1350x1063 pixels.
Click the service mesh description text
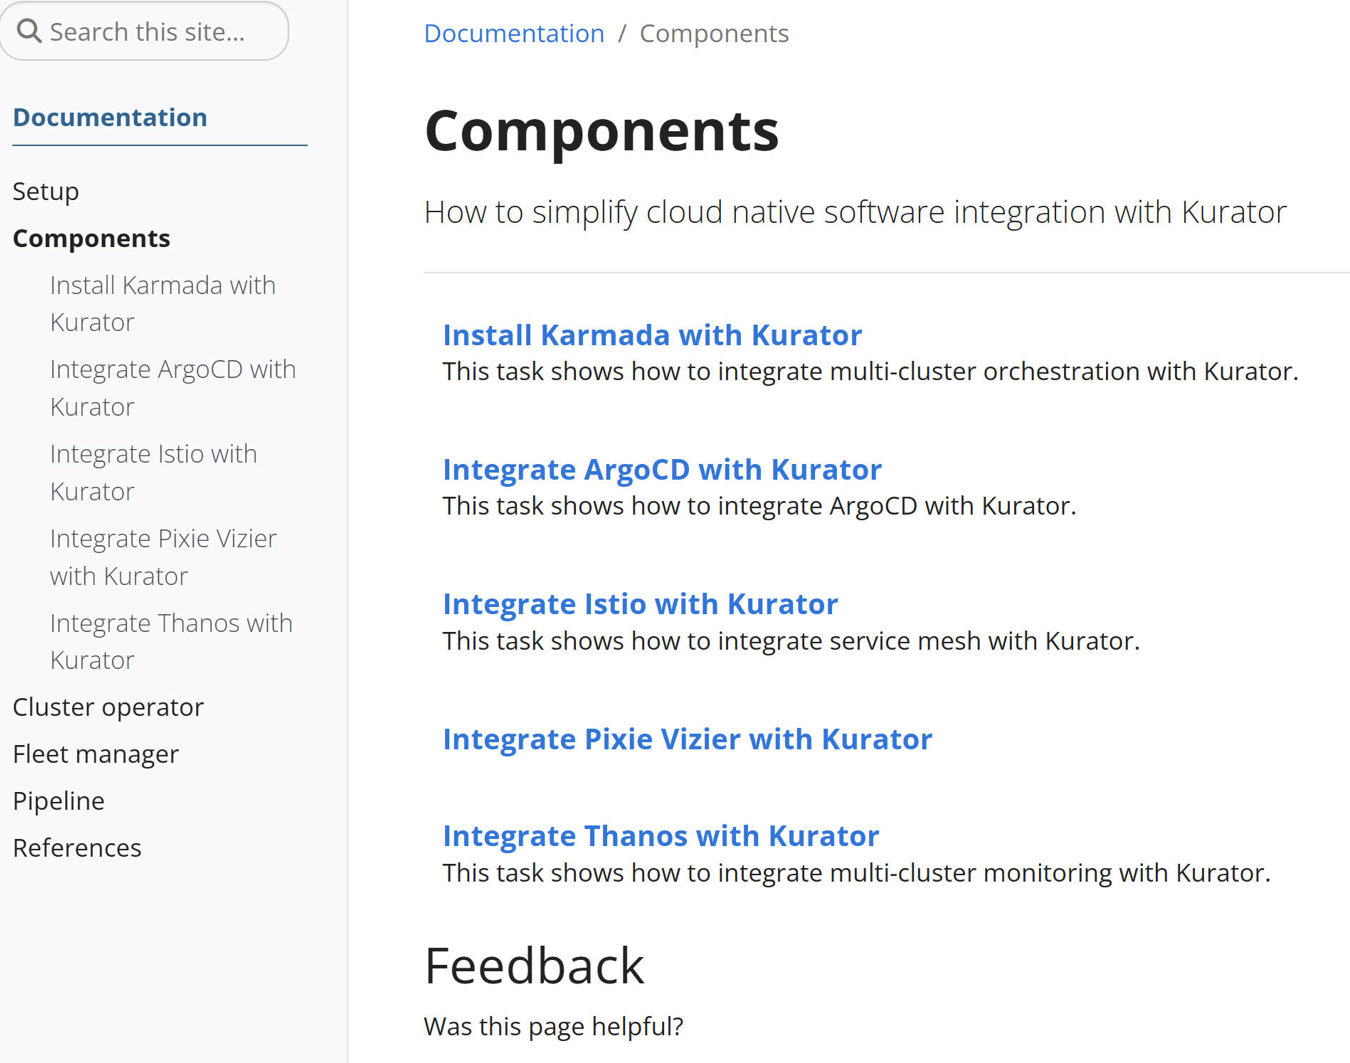pos(791,640)
